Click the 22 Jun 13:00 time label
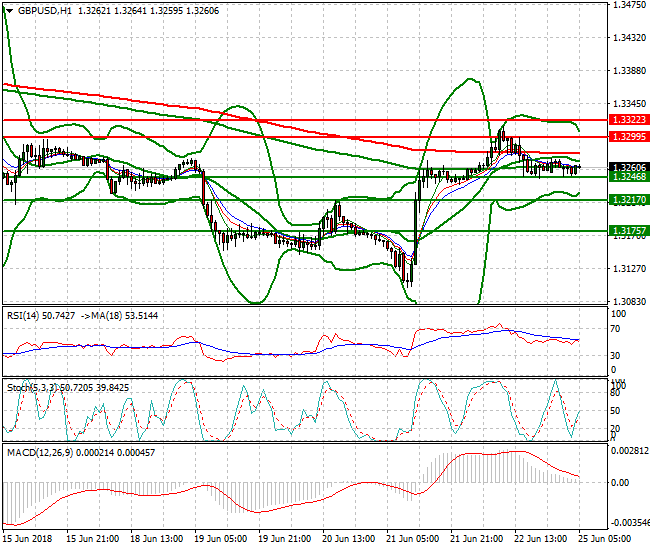 pos(541,539)
